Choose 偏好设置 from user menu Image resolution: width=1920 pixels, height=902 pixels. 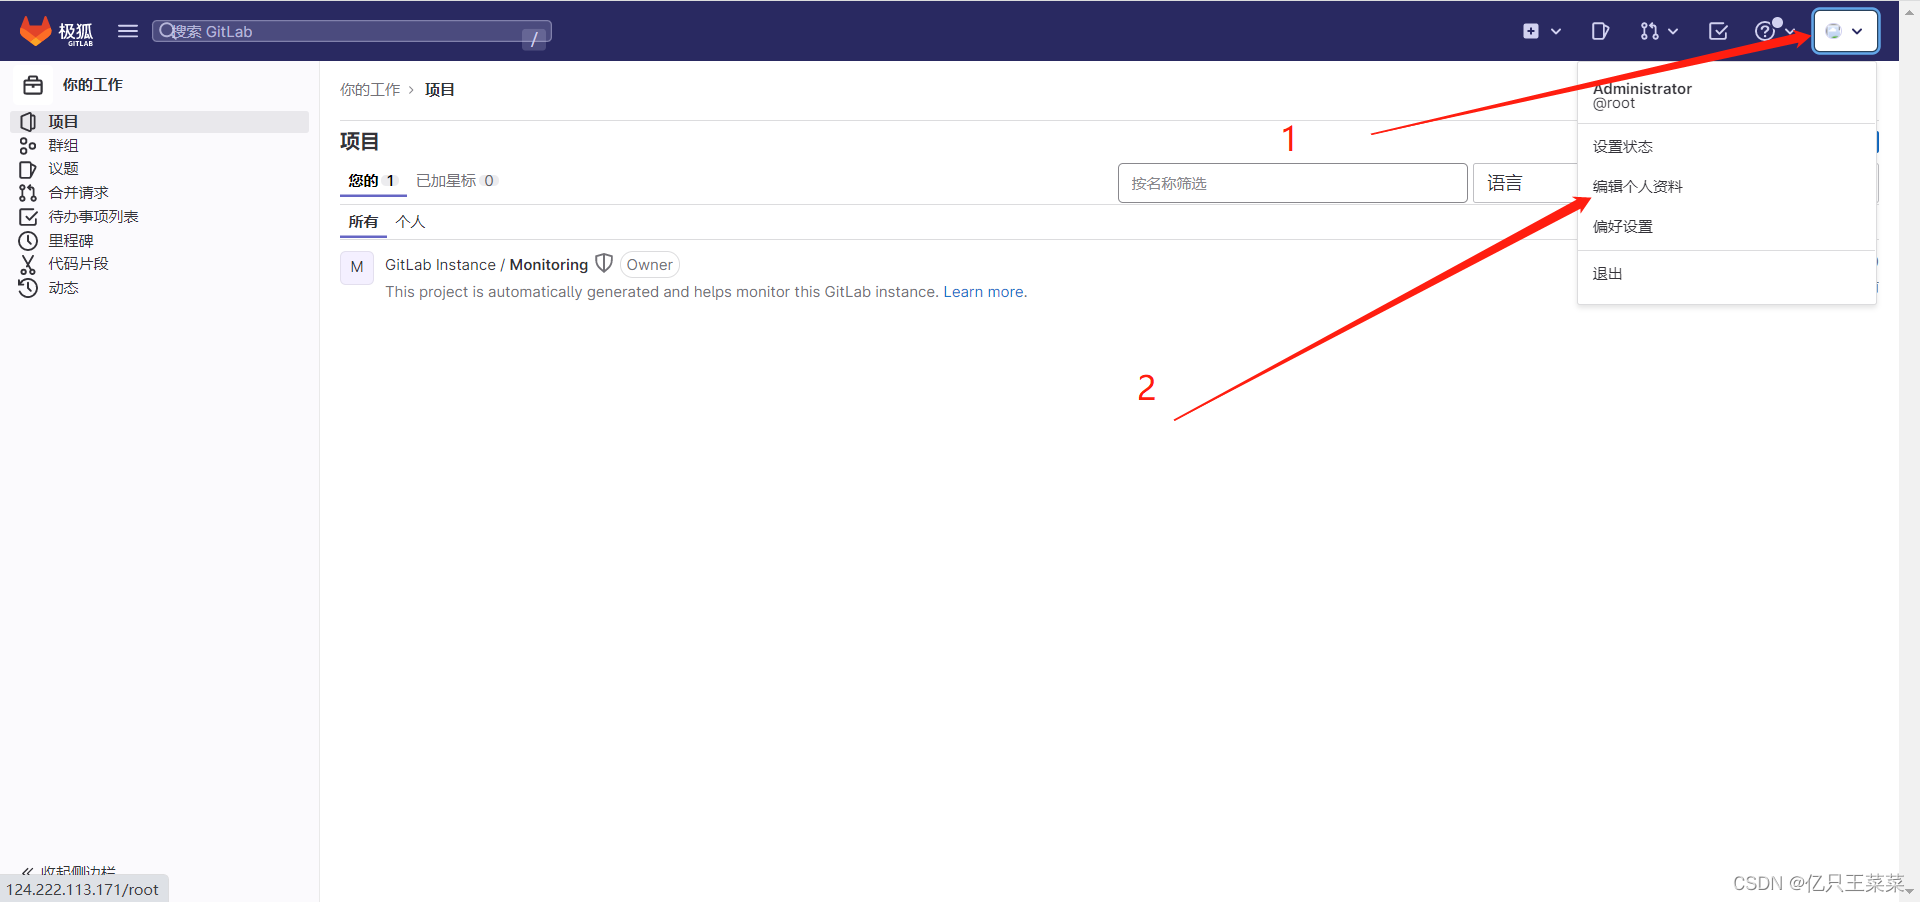pos(1726,227)
